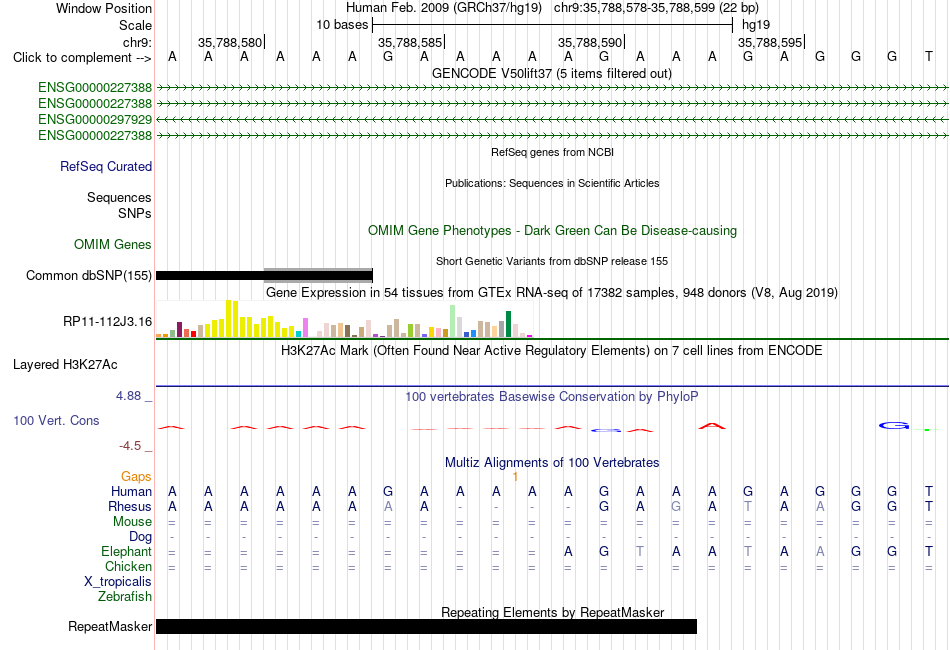Click Multiz Alignments of 100 Vertebrates title
950x650 pixels.
pos(552,463)
